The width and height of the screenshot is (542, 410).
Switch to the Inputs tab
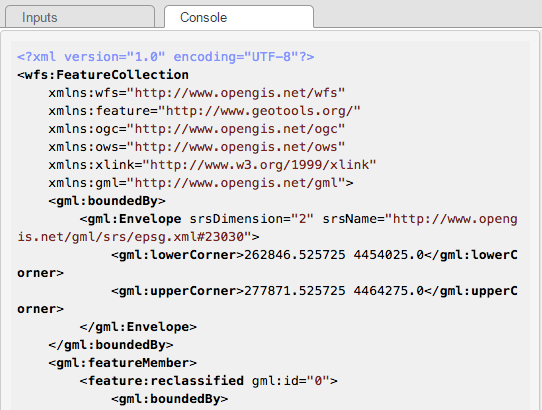click(x=80, y=17)
